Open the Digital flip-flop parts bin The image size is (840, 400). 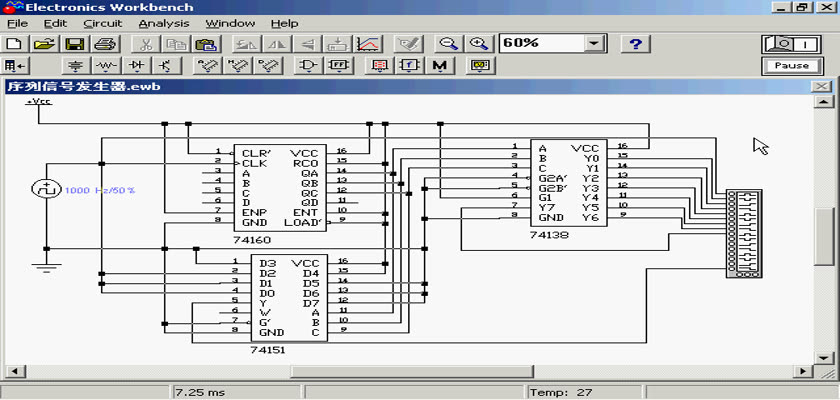coord(339,66)
